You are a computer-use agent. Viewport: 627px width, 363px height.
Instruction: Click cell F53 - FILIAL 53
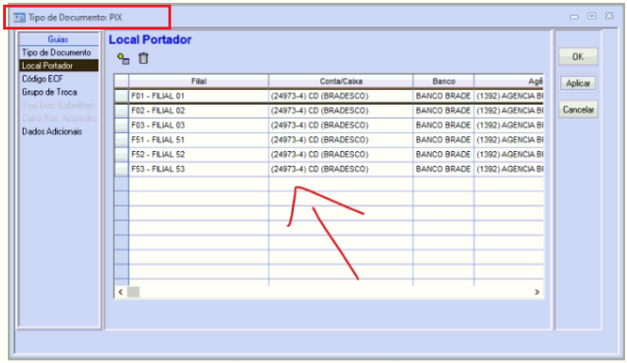(199, 169)
